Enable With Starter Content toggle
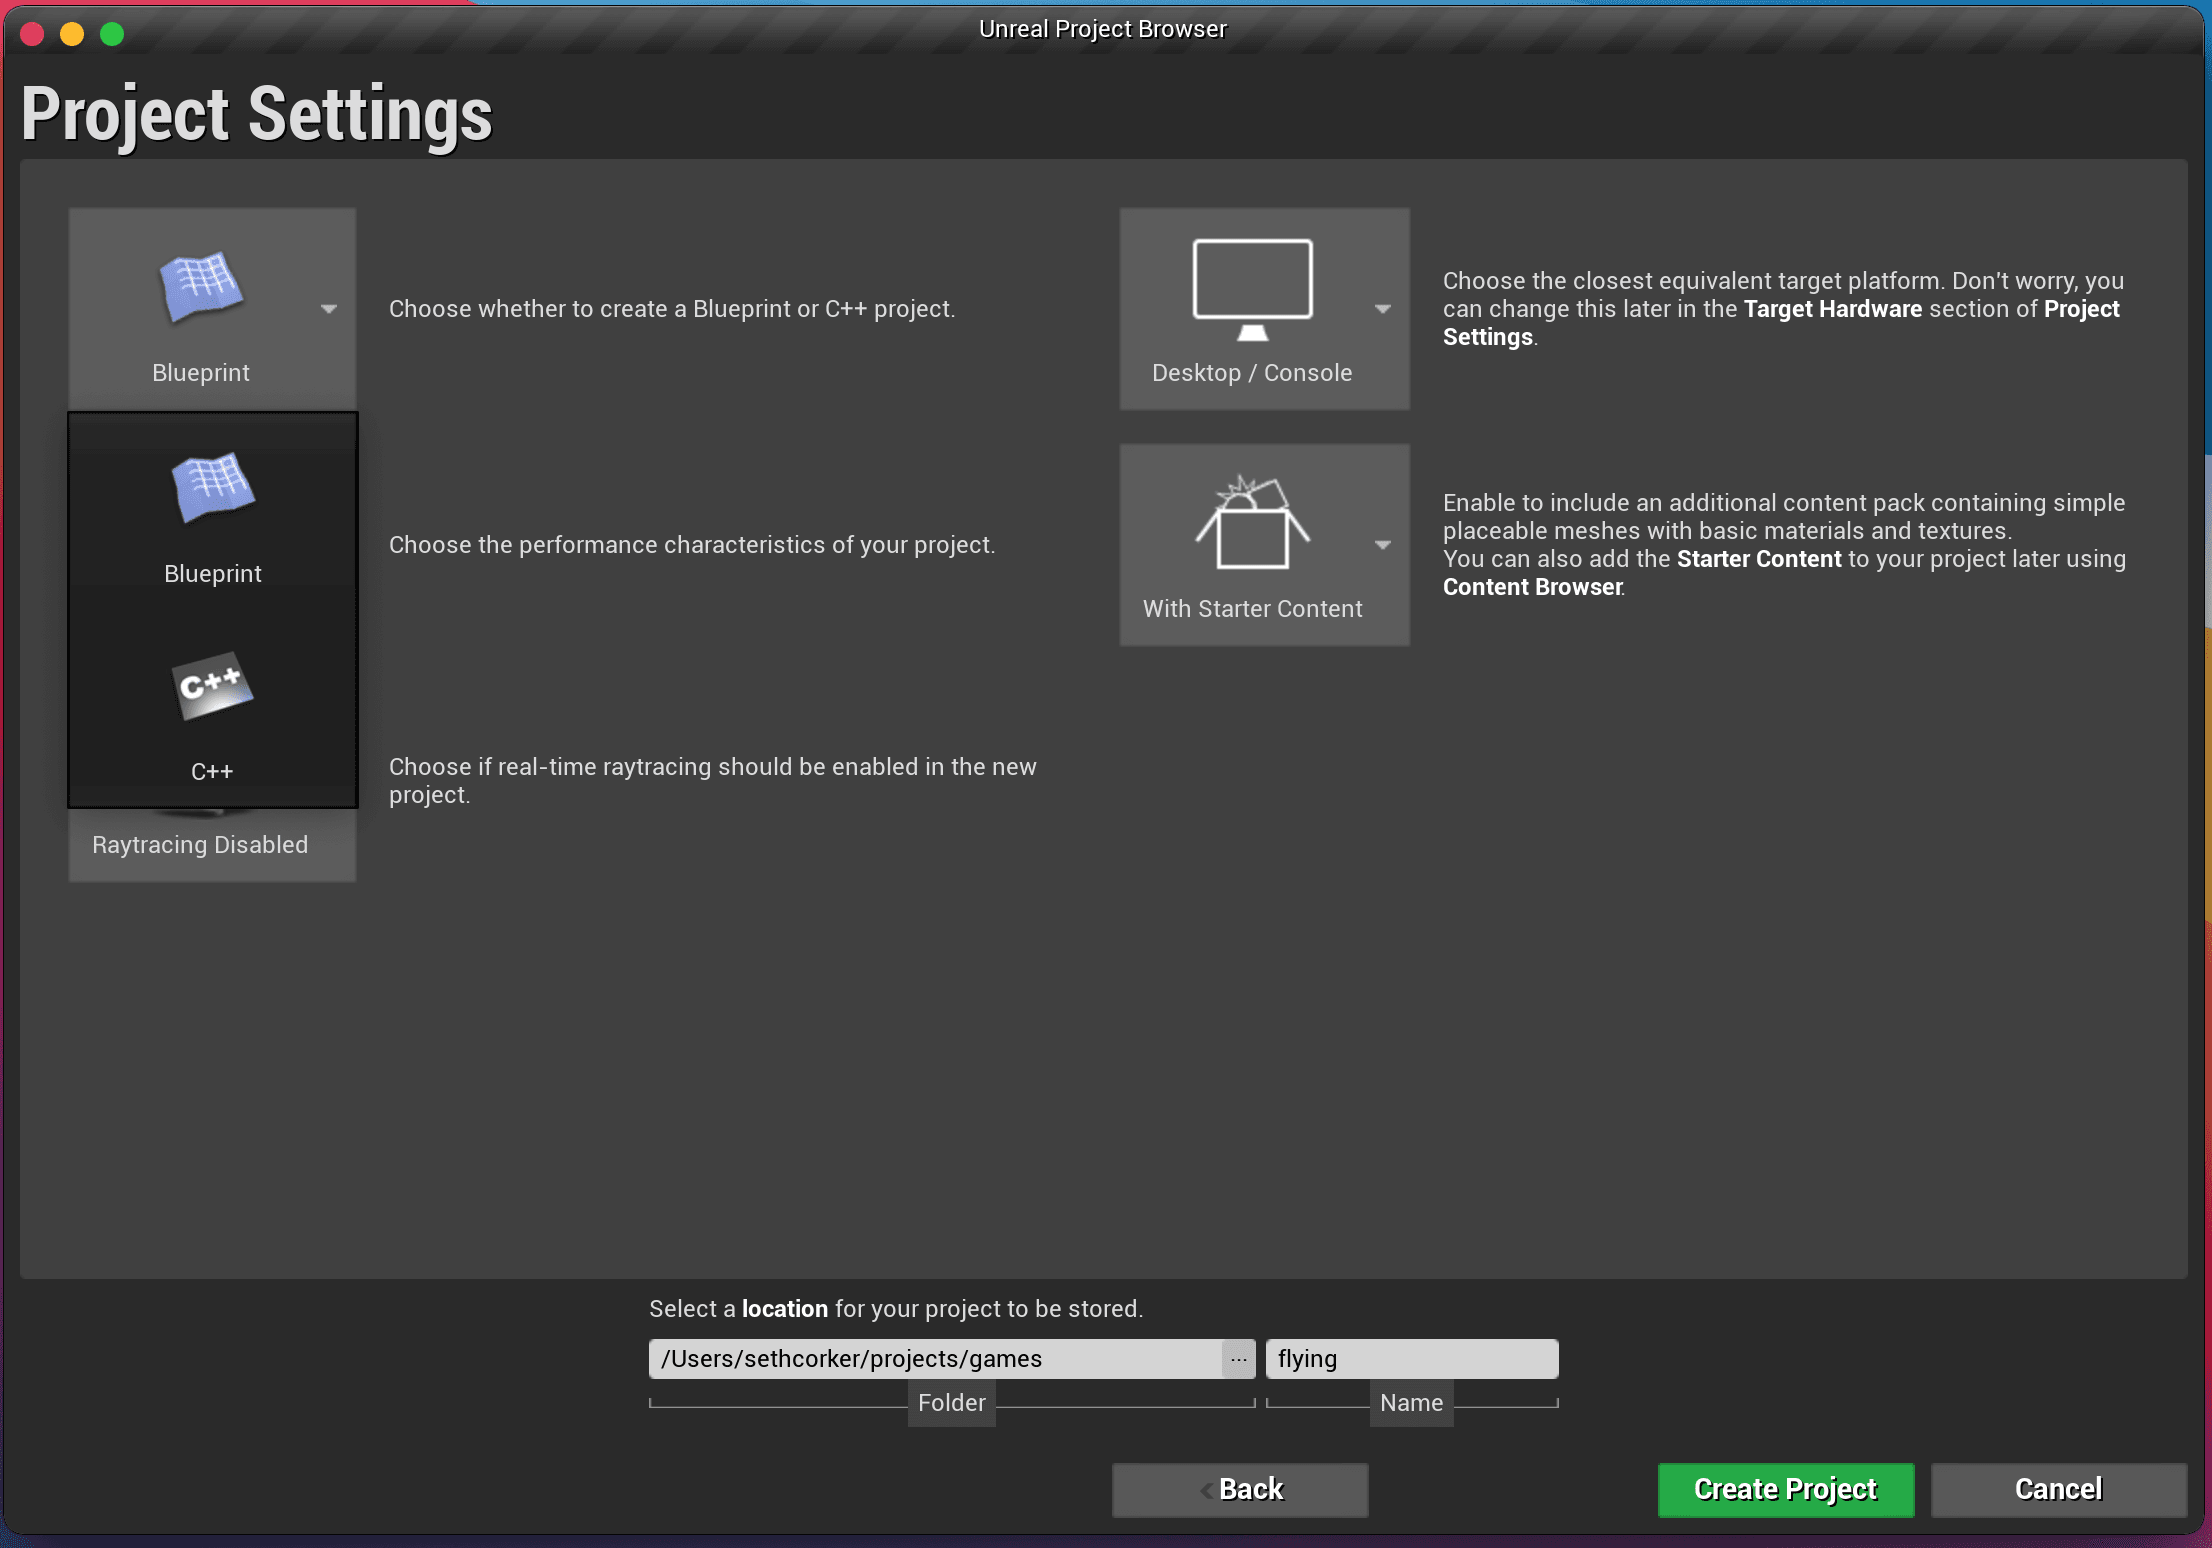This screenshot has height=1548, width=2212. pos(1262,545)
